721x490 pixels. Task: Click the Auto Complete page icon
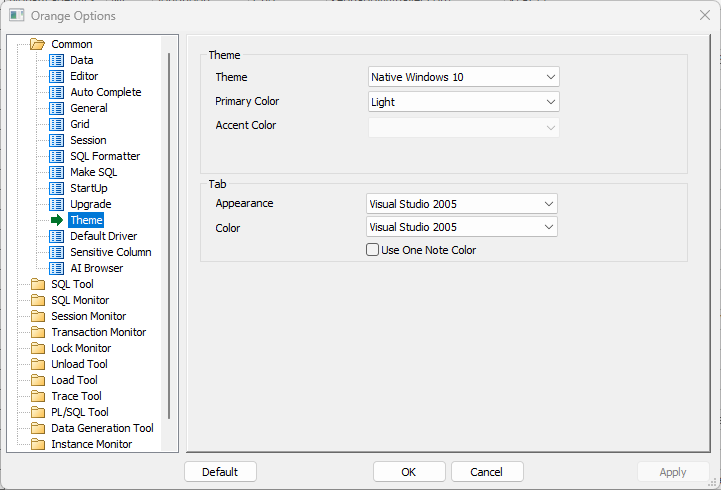pos(57,92)
